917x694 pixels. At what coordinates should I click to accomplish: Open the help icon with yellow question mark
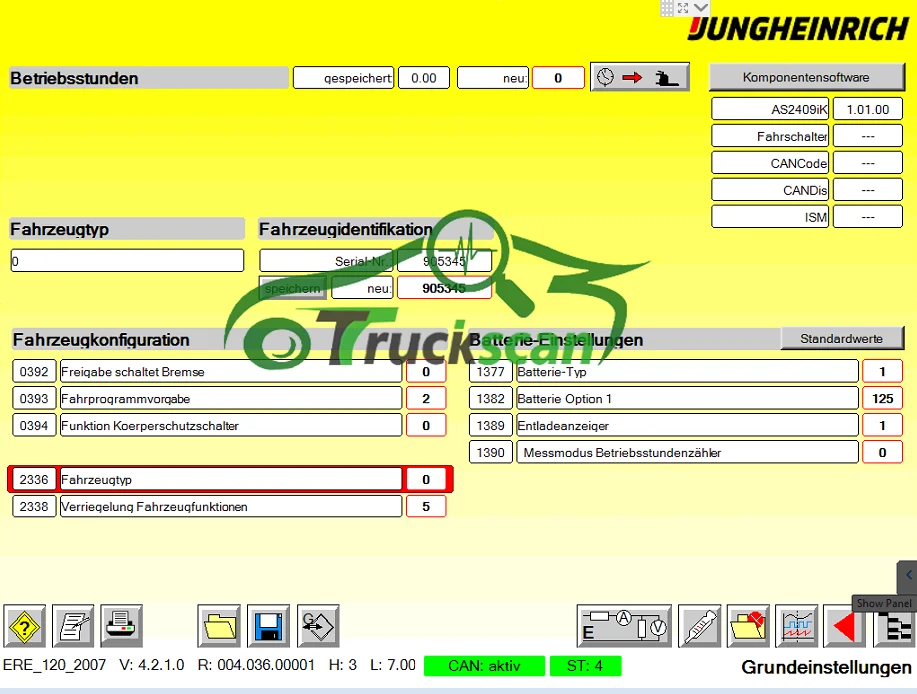click(25, 626)
